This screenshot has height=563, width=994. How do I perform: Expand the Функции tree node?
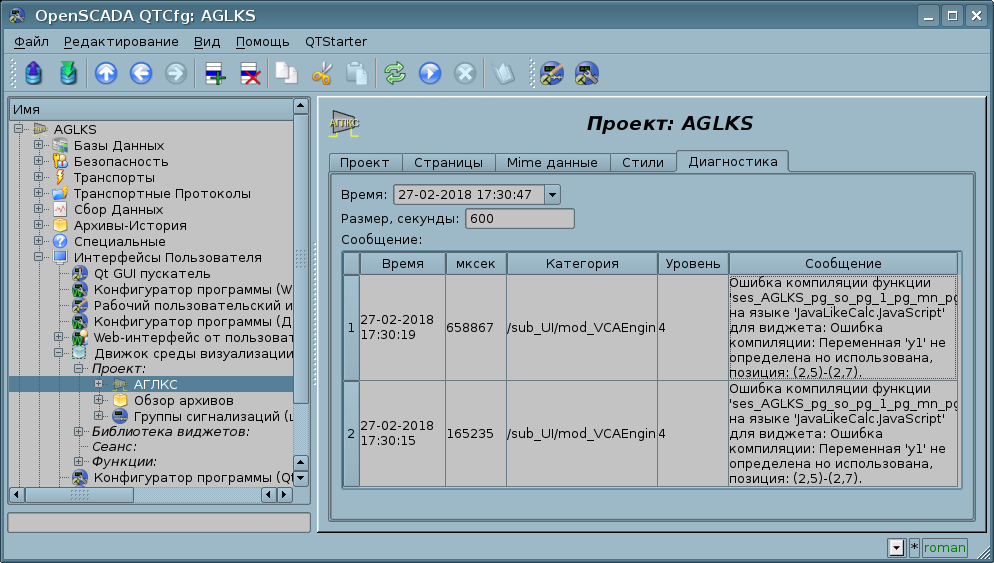tap(79, 461)
